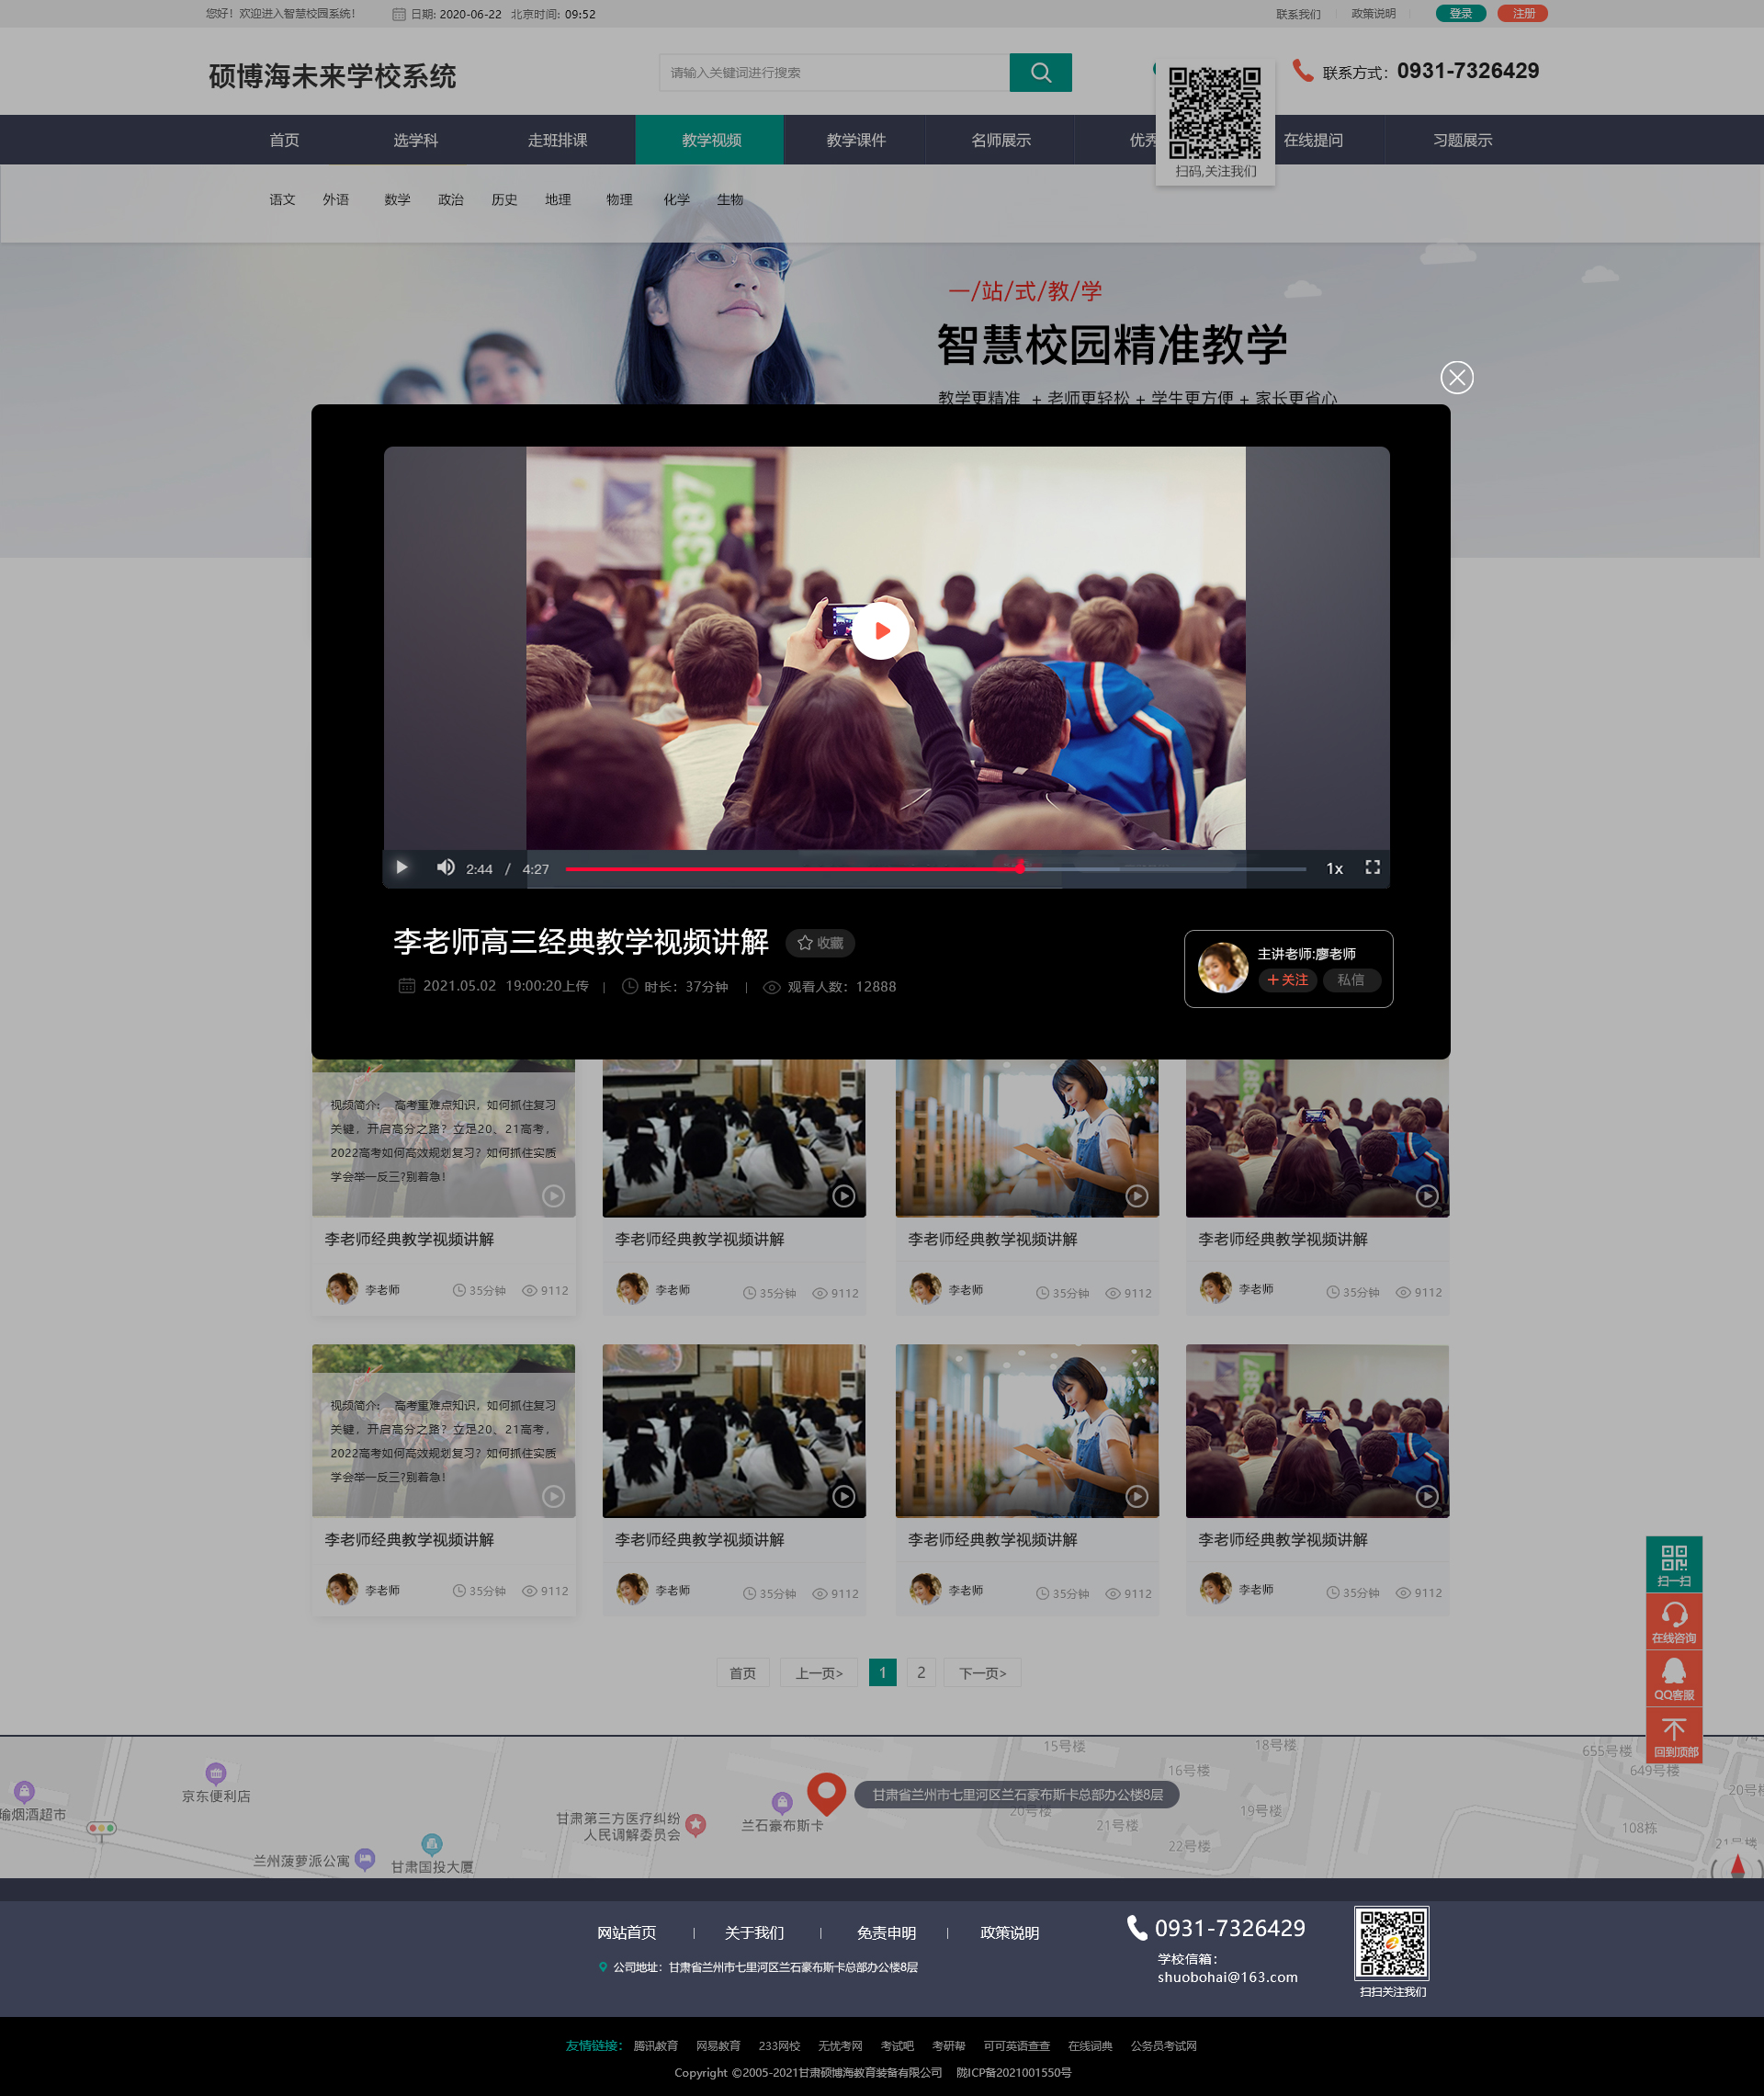Open the QQ客服 sidebar icon
The image size is (1764, 2096).
pos(1674,1678)
